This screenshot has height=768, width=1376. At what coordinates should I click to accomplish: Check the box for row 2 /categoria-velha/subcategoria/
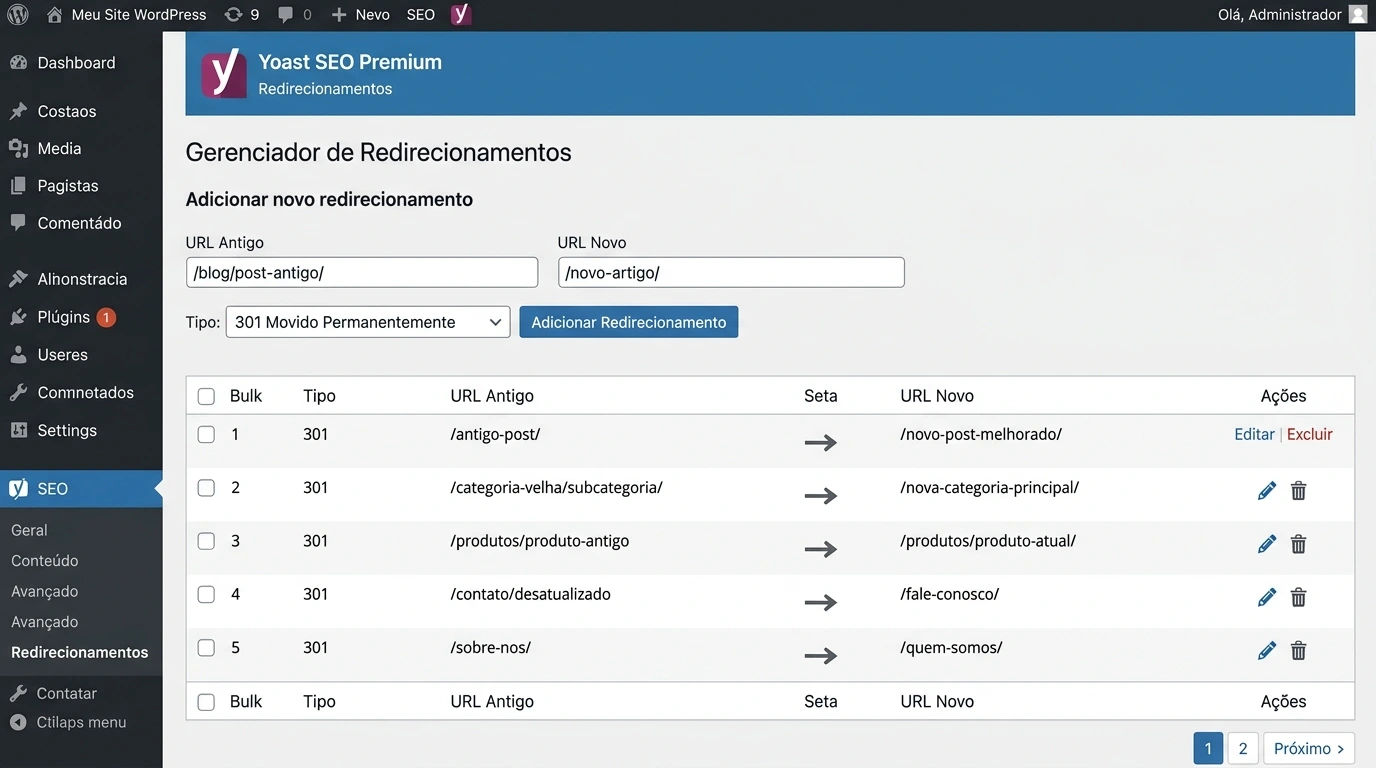tap(206, 488)
